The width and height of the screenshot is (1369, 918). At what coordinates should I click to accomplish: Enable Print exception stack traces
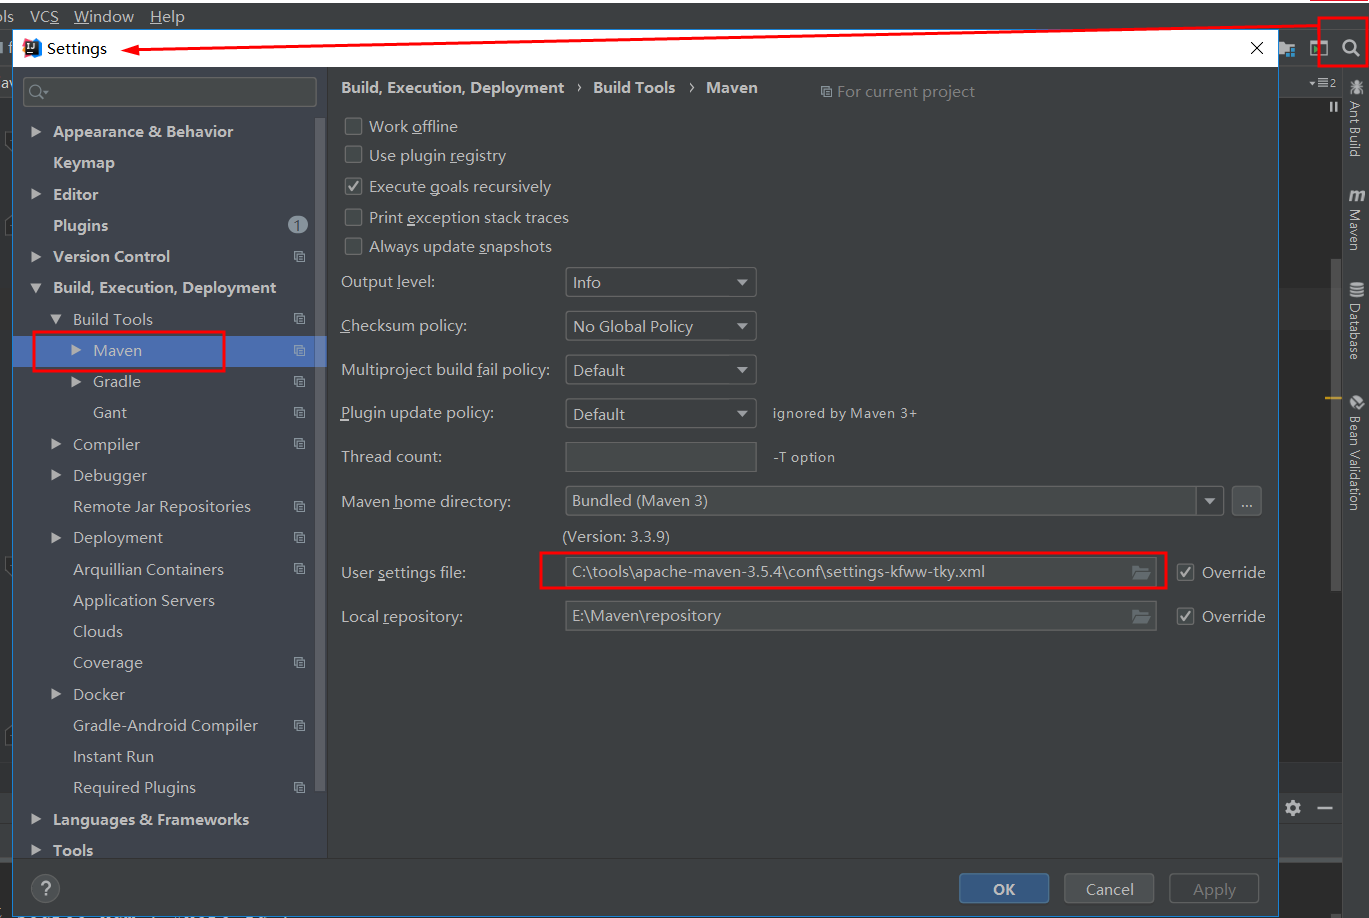coord(353,217)
